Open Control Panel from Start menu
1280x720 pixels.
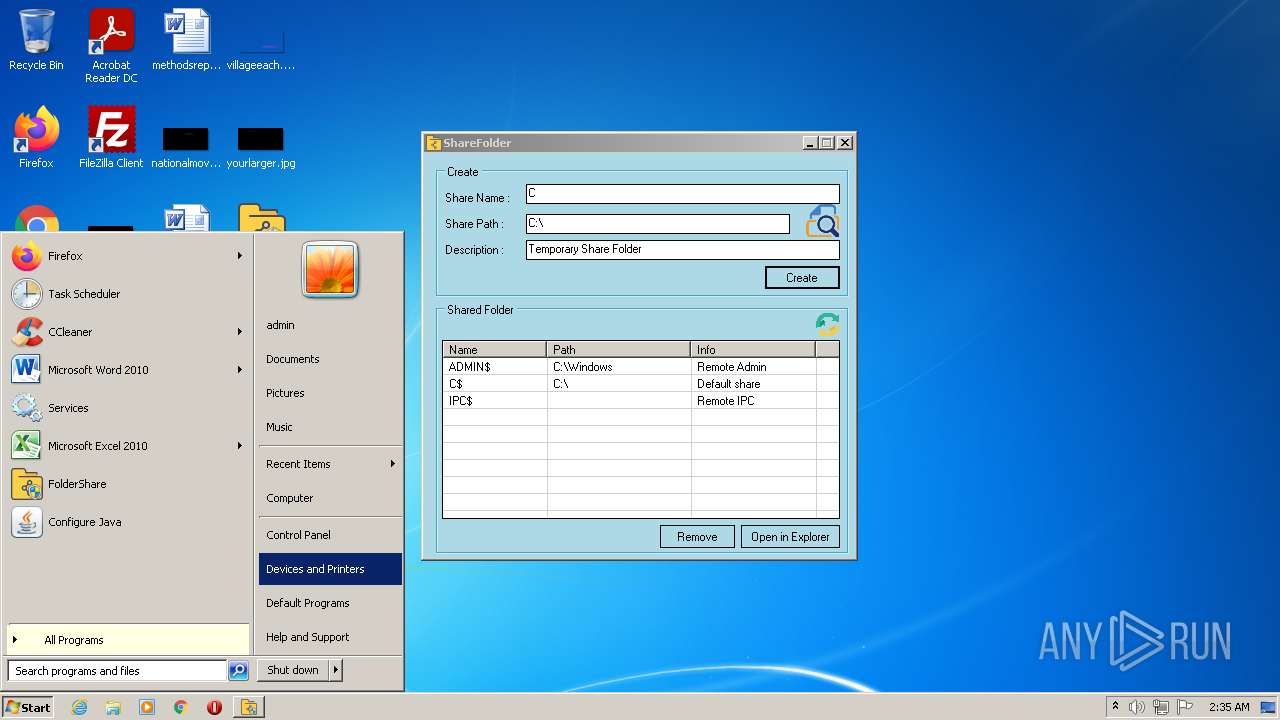[330, 535]
